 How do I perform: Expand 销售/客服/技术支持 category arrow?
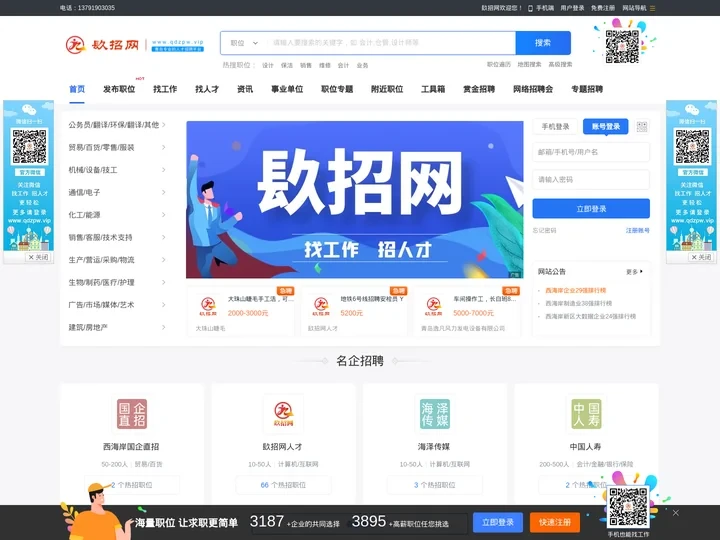[x=164, y=237]
